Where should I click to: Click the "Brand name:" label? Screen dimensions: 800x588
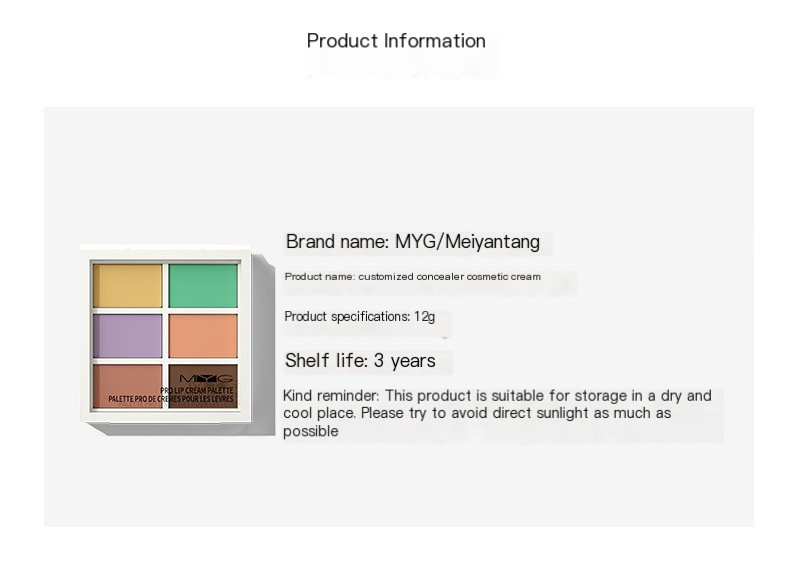[337, 242]
